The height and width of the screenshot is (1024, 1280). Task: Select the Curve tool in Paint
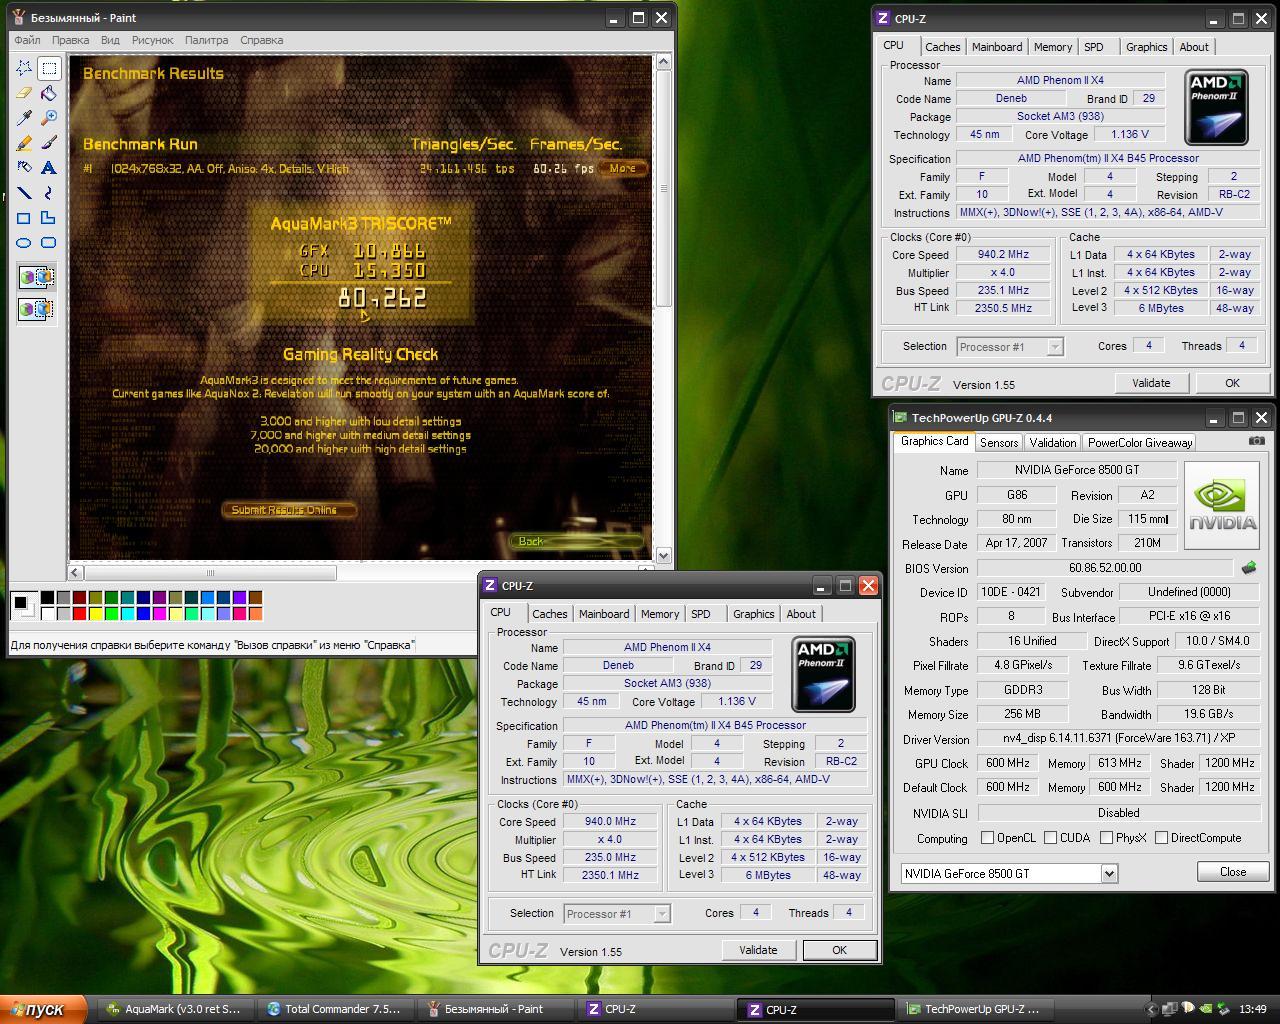[49, 193]
